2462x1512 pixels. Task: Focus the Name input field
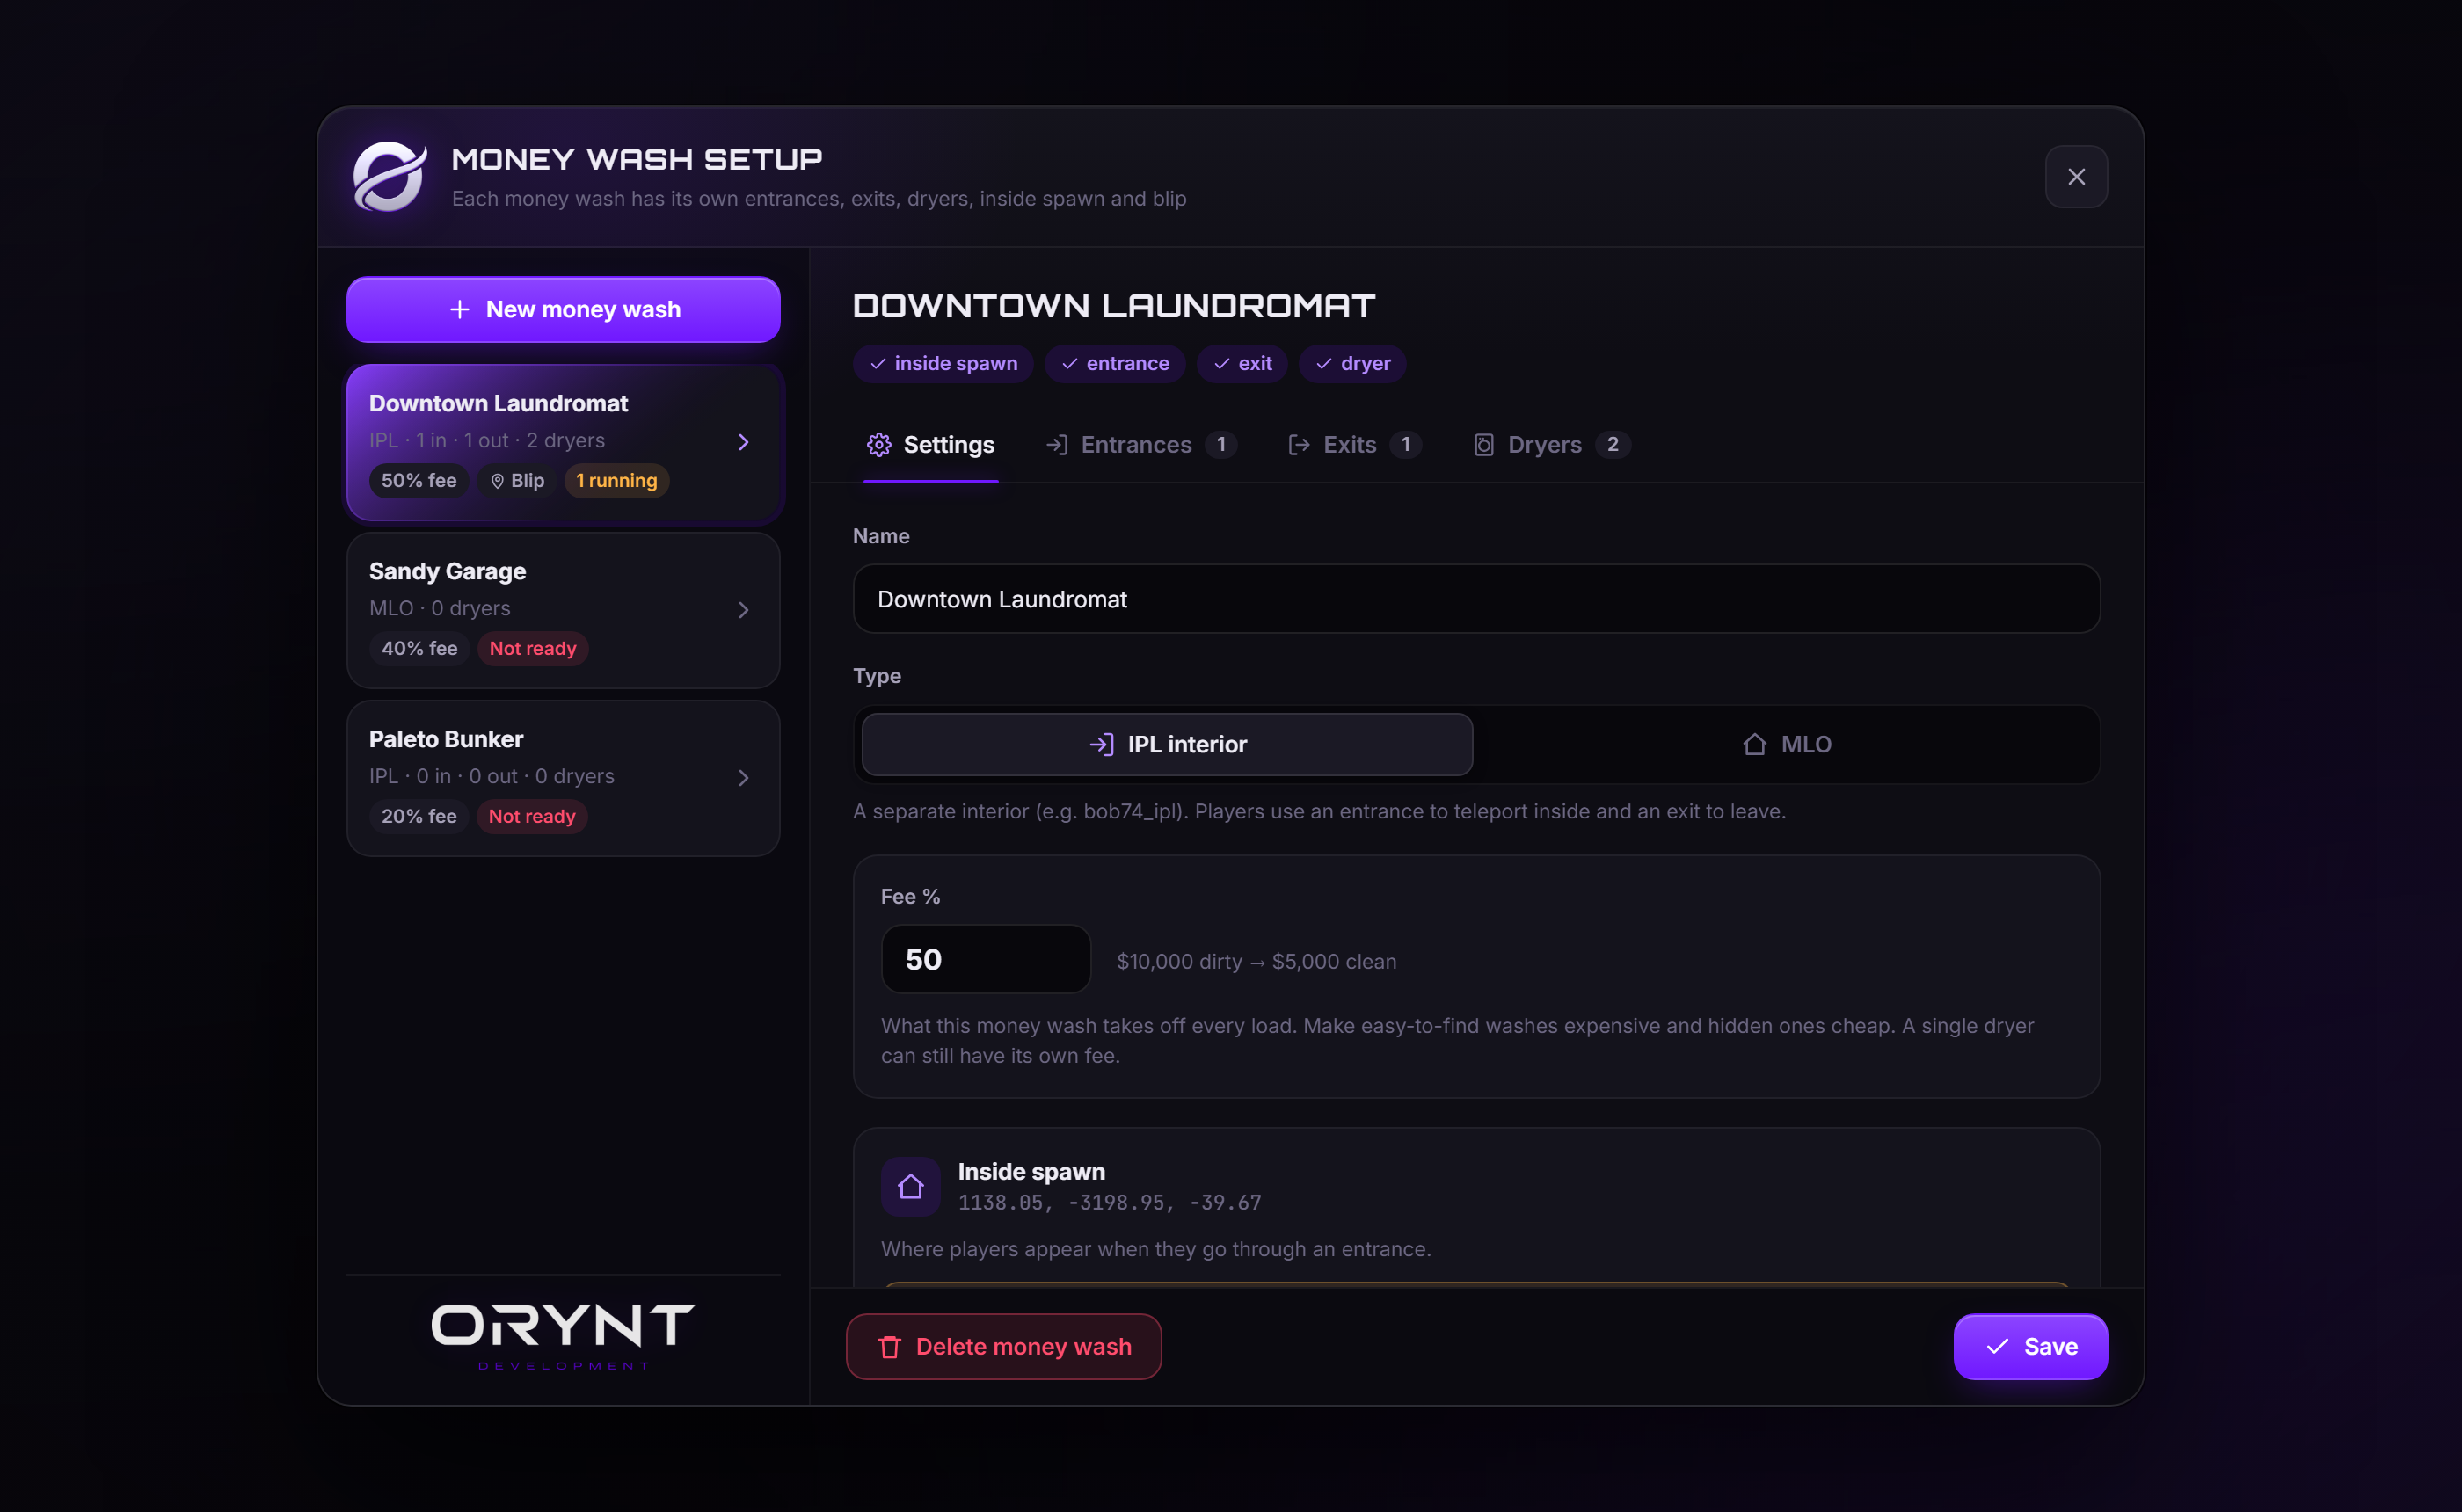pos(1476,599)
